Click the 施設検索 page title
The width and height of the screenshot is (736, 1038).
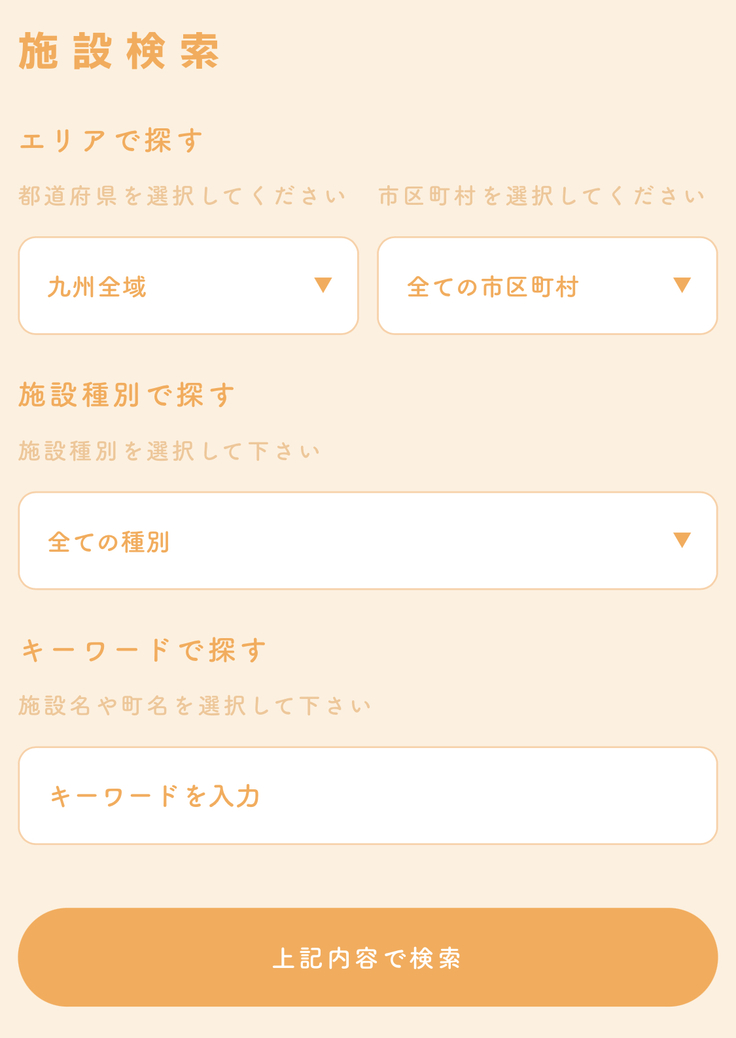[x=119, y=51]
